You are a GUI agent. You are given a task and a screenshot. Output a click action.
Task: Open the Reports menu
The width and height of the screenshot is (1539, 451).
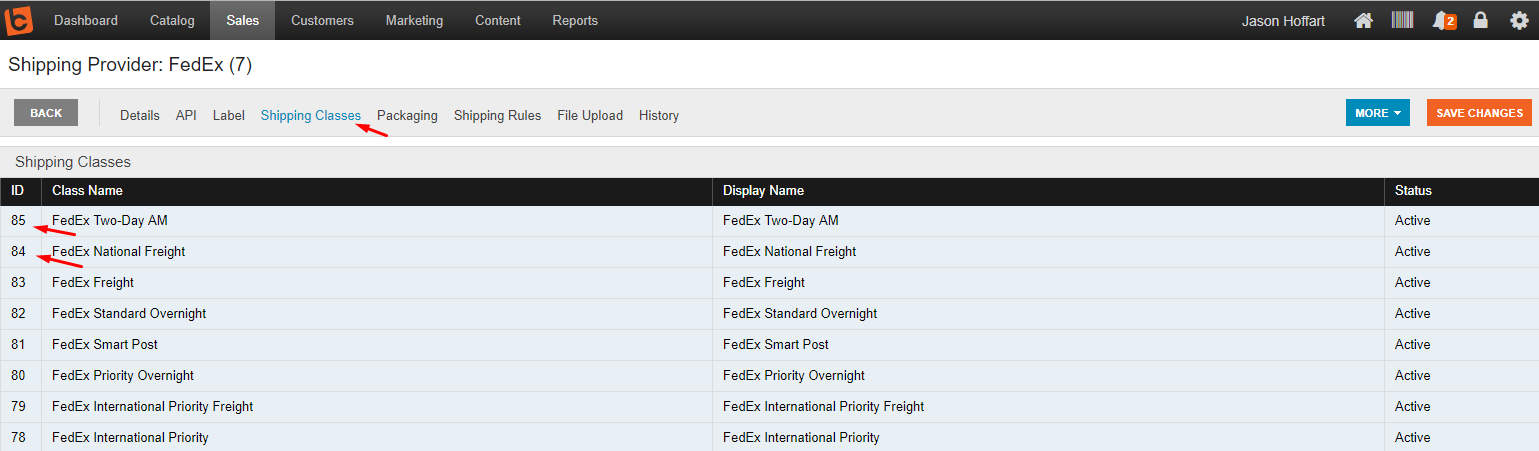coord(575,20)
